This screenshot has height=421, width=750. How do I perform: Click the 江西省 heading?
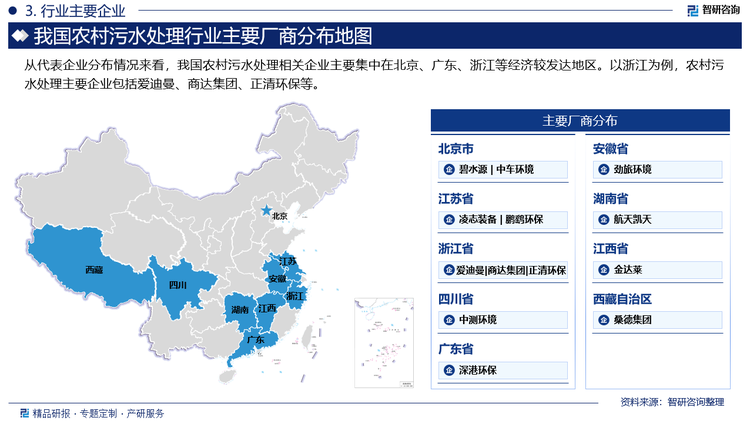pos(611,249)
